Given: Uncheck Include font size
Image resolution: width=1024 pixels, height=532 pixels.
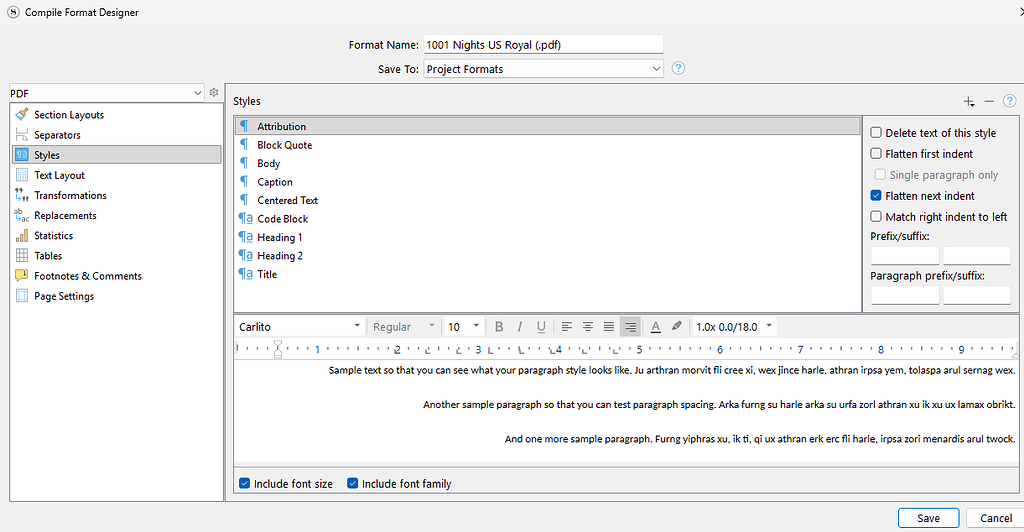Looking at the screenshot, I should pyautogui.click(x=244, y=483).
